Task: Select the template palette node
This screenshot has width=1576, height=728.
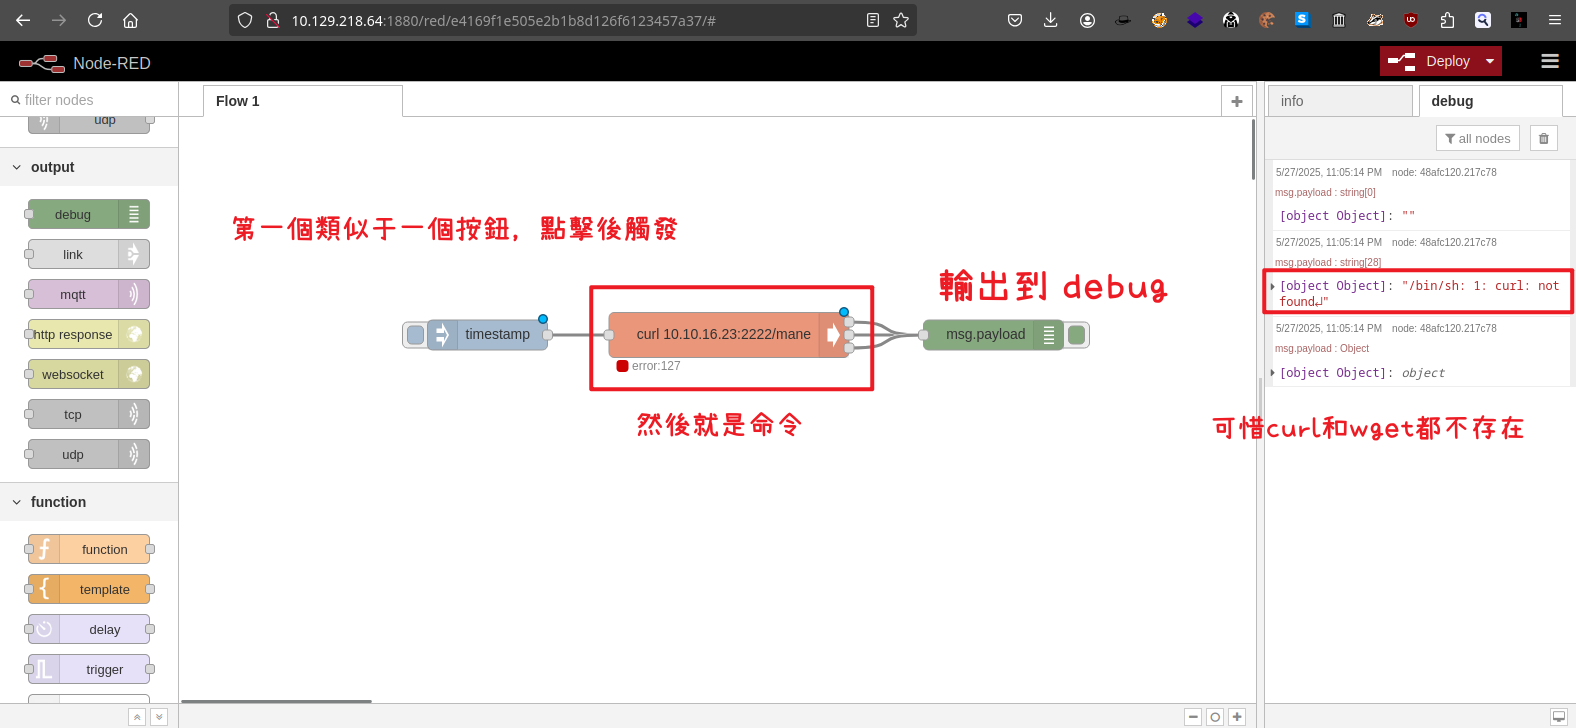Action: click(89, 589)
